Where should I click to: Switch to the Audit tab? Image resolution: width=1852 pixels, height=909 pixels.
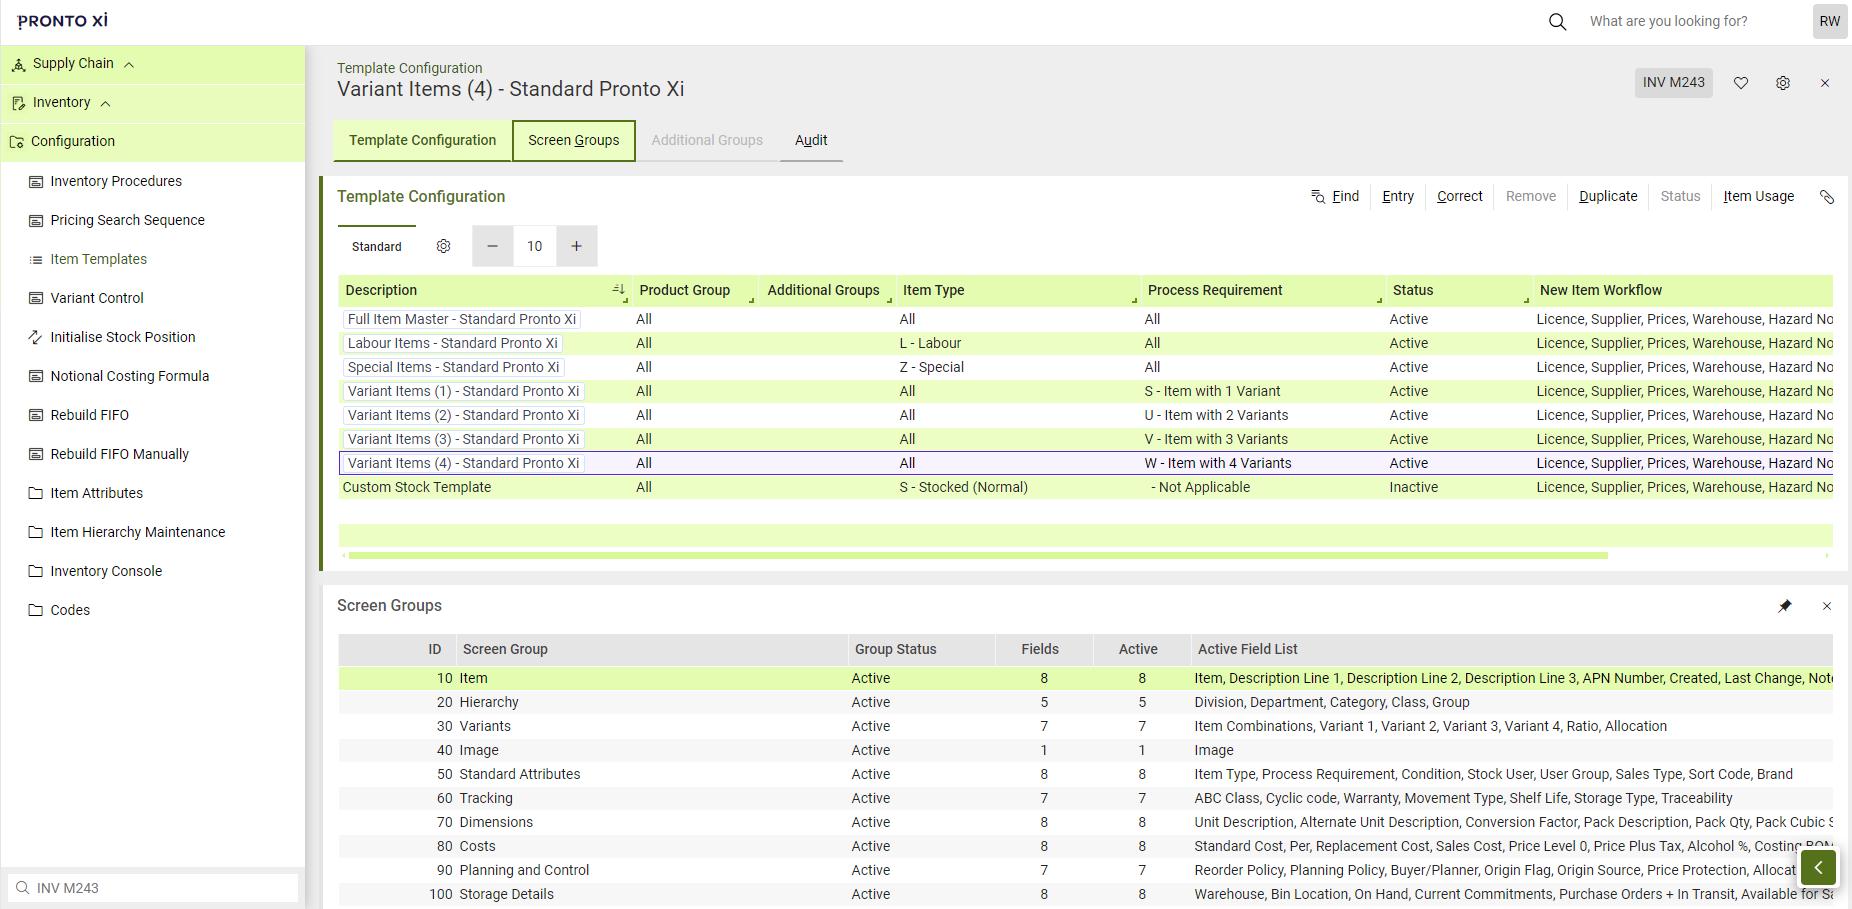pyautogui.click(x=810, y=140)
